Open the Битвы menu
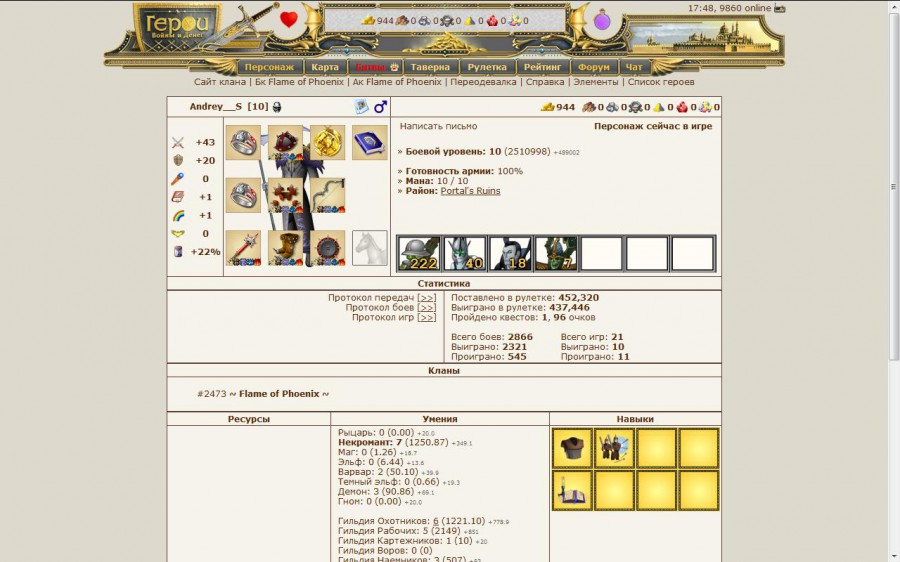Screen dimensions: 900x562 [x=376, y=67]
